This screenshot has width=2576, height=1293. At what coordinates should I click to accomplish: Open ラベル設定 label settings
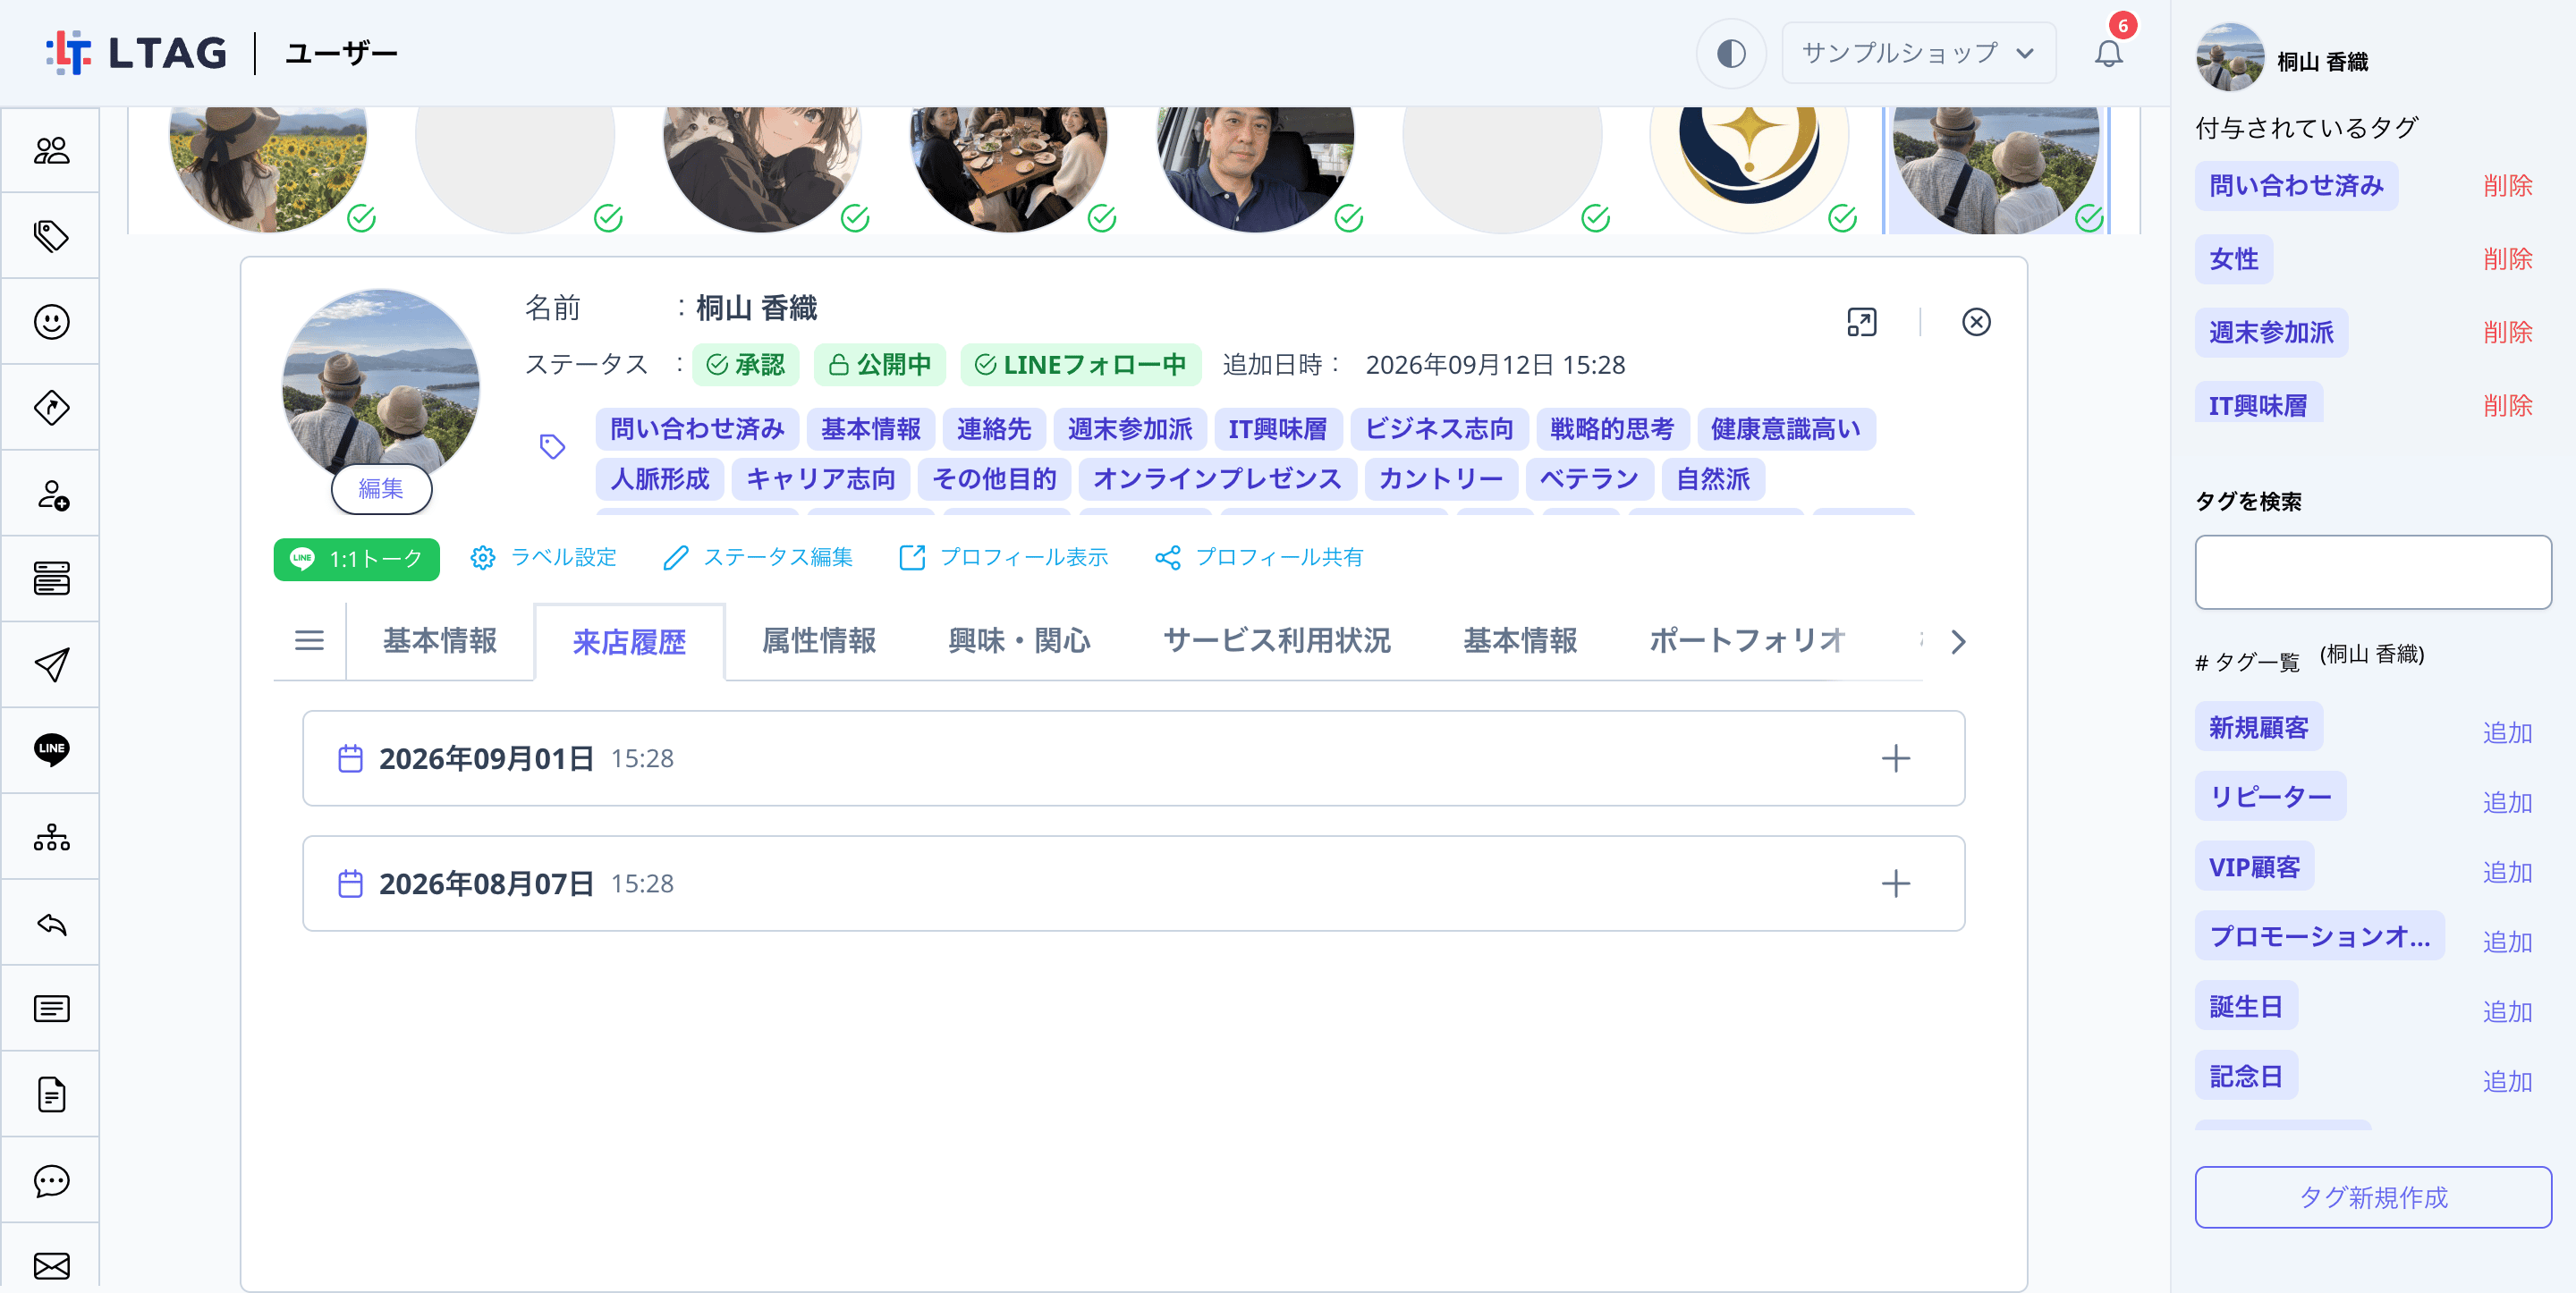pos(543,557)
